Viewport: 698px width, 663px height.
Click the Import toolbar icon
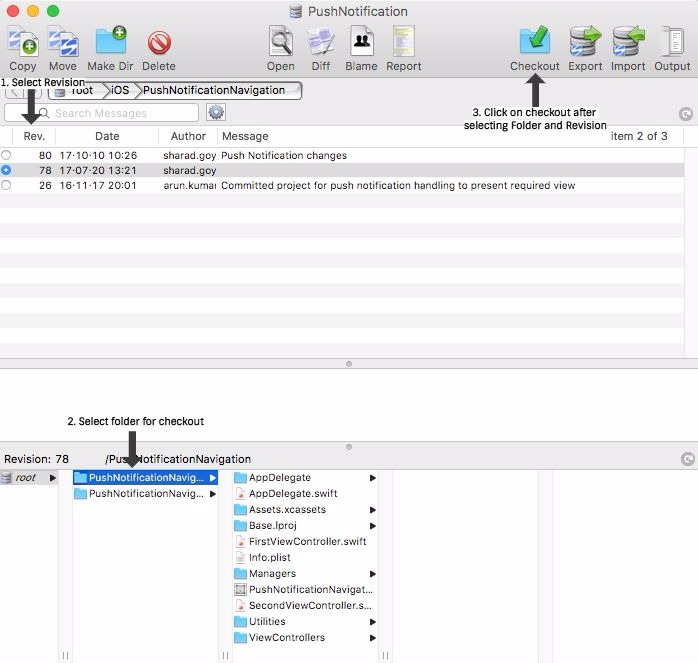click(x=628, y=42)
